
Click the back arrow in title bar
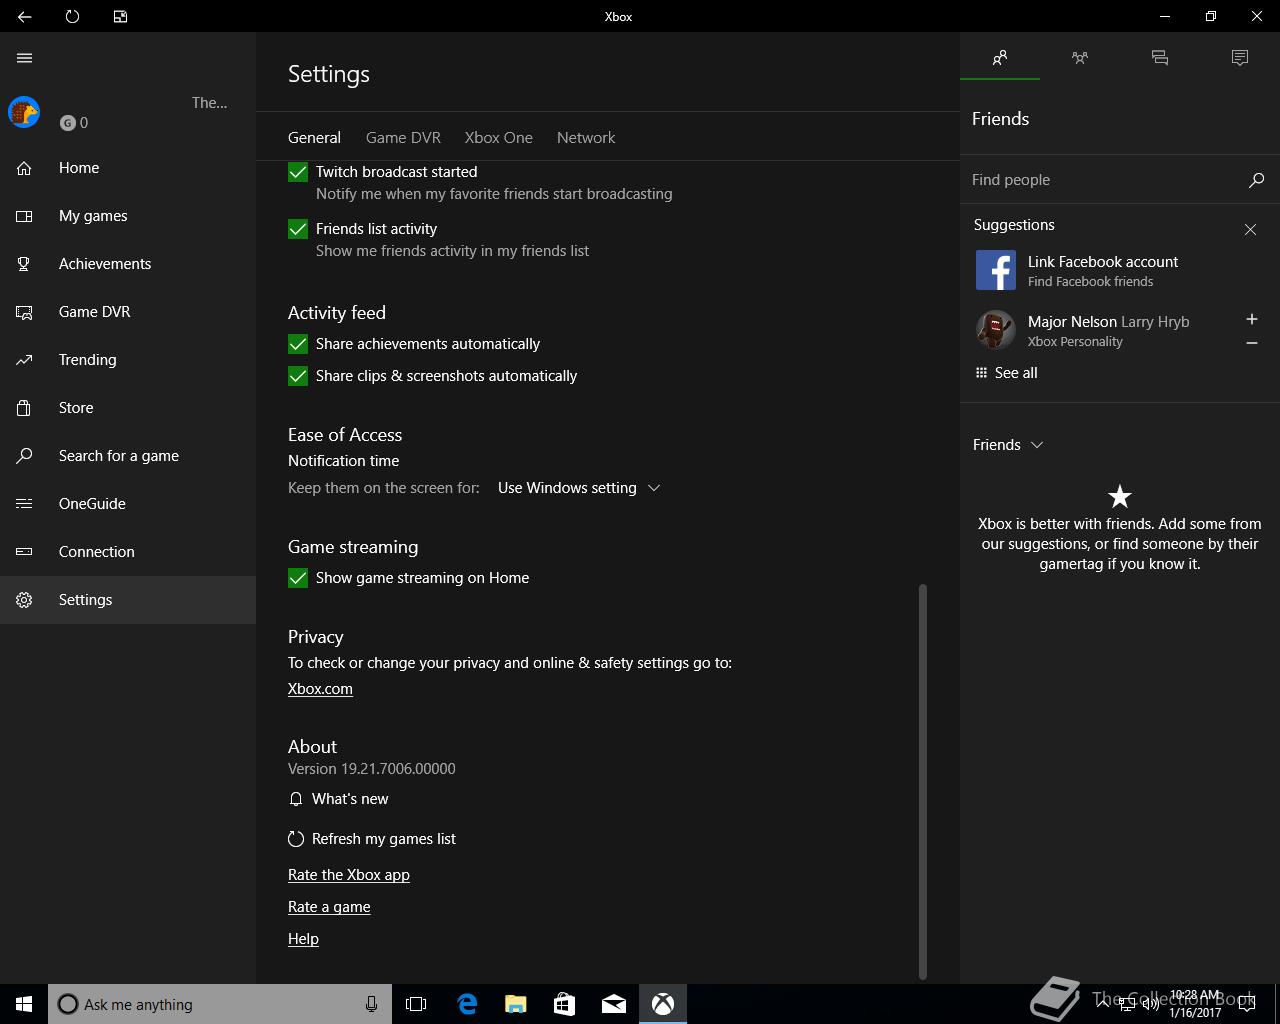[24, 16]
